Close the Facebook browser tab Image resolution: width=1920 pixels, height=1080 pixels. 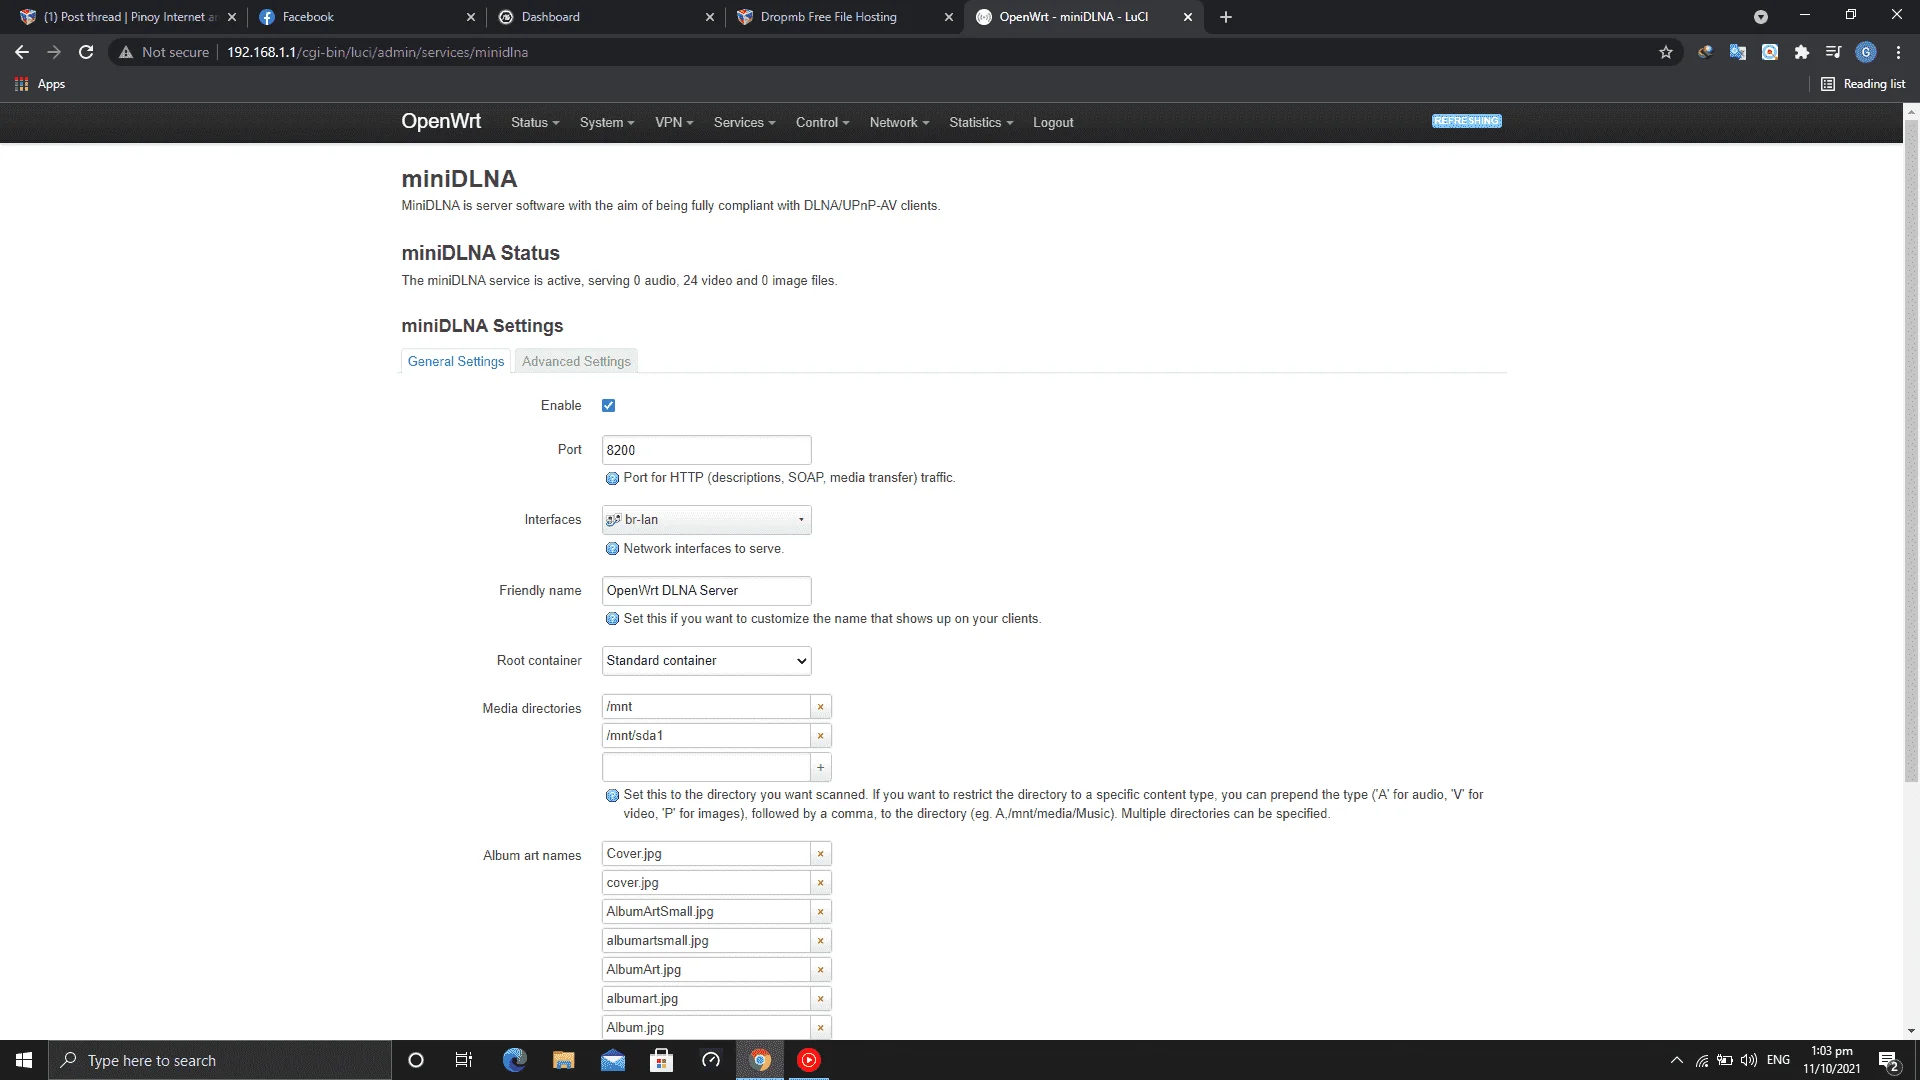click(x=471, y=17)
